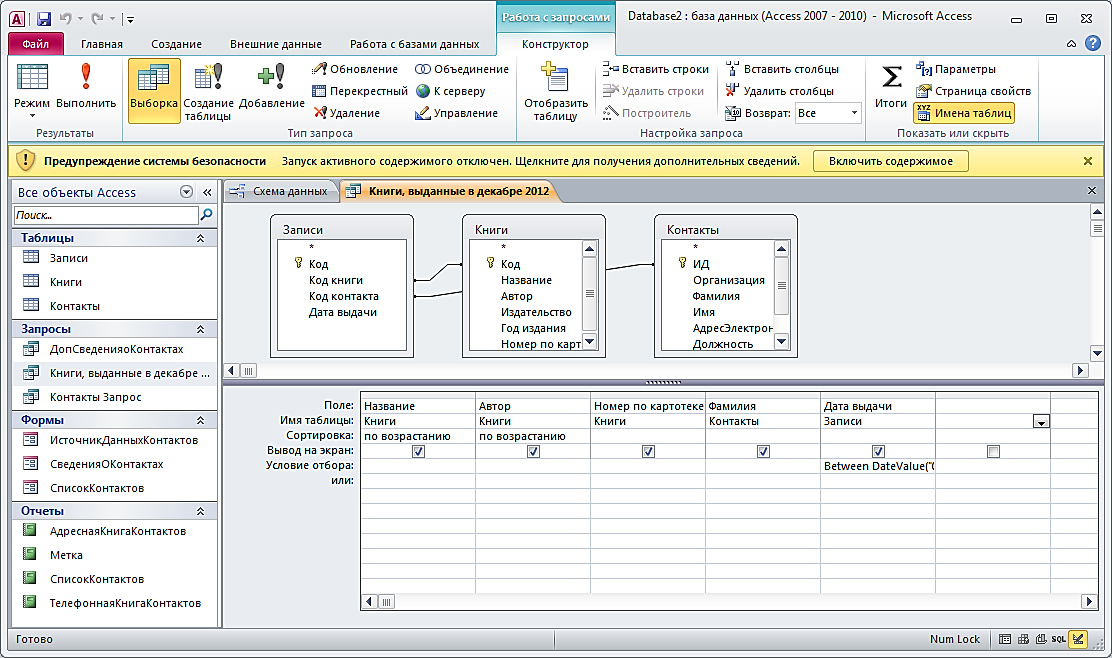The image size is (1112, 658).
Task: Dismiss the security warning bar
Action: point(1087,161)
